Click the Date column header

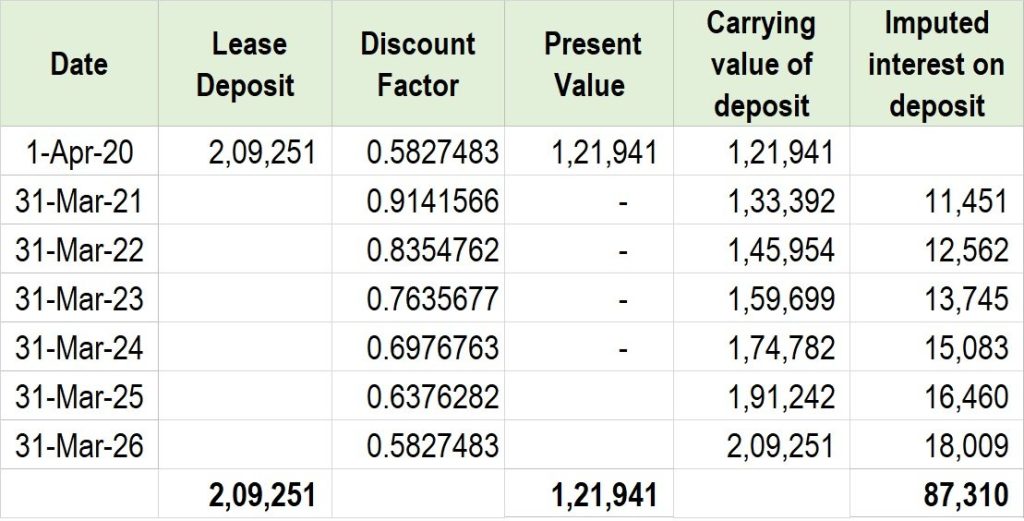(79, 64)
